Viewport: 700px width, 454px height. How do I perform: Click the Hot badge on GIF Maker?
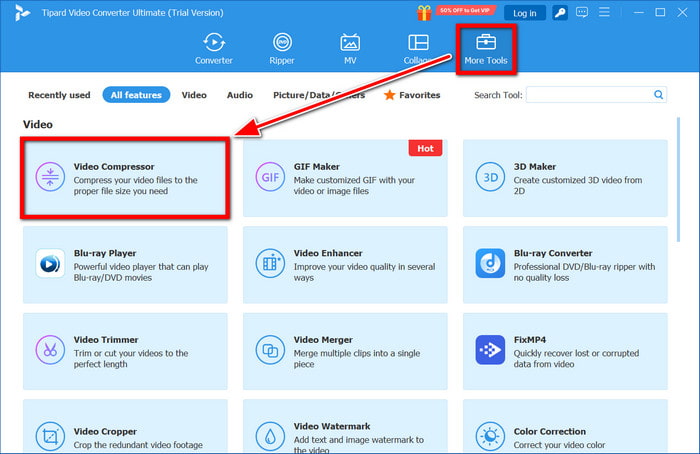click(x=425, y=148)
